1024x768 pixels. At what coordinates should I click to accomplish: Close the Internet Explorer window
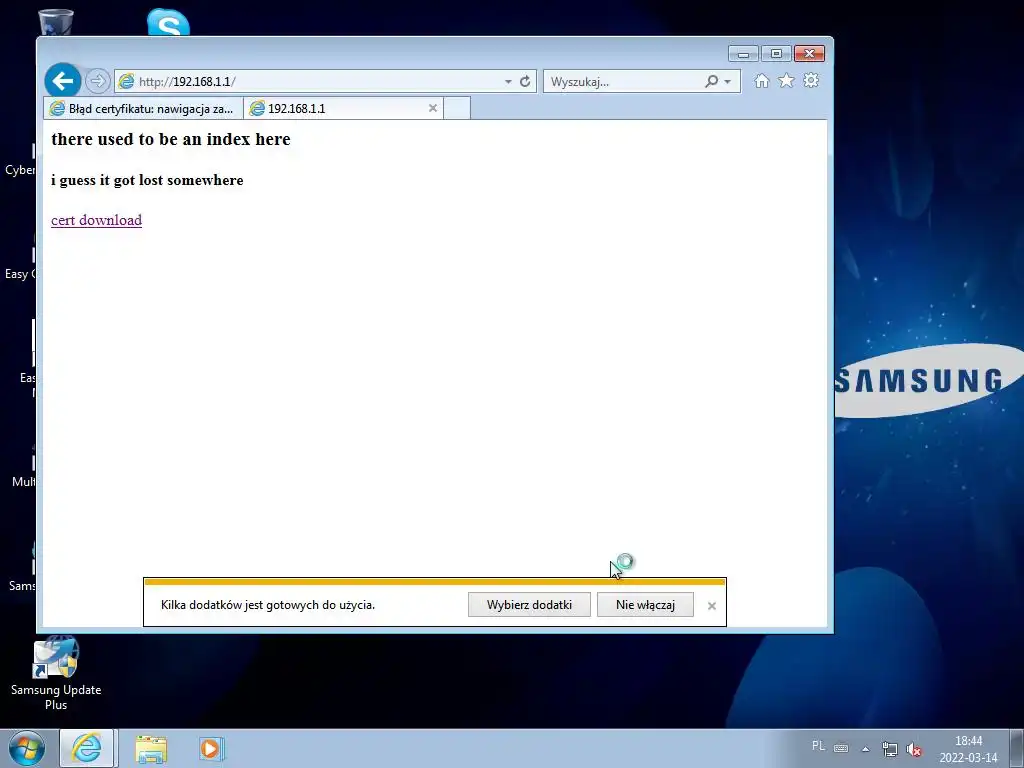click(x=810, y=54)
